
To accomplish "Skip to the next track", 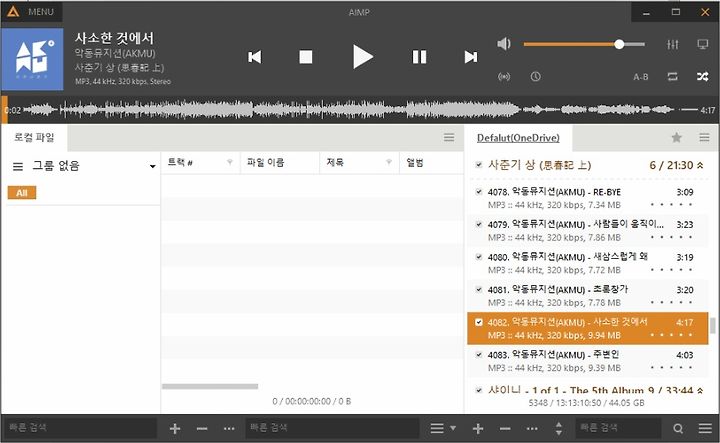I will 471,57.
